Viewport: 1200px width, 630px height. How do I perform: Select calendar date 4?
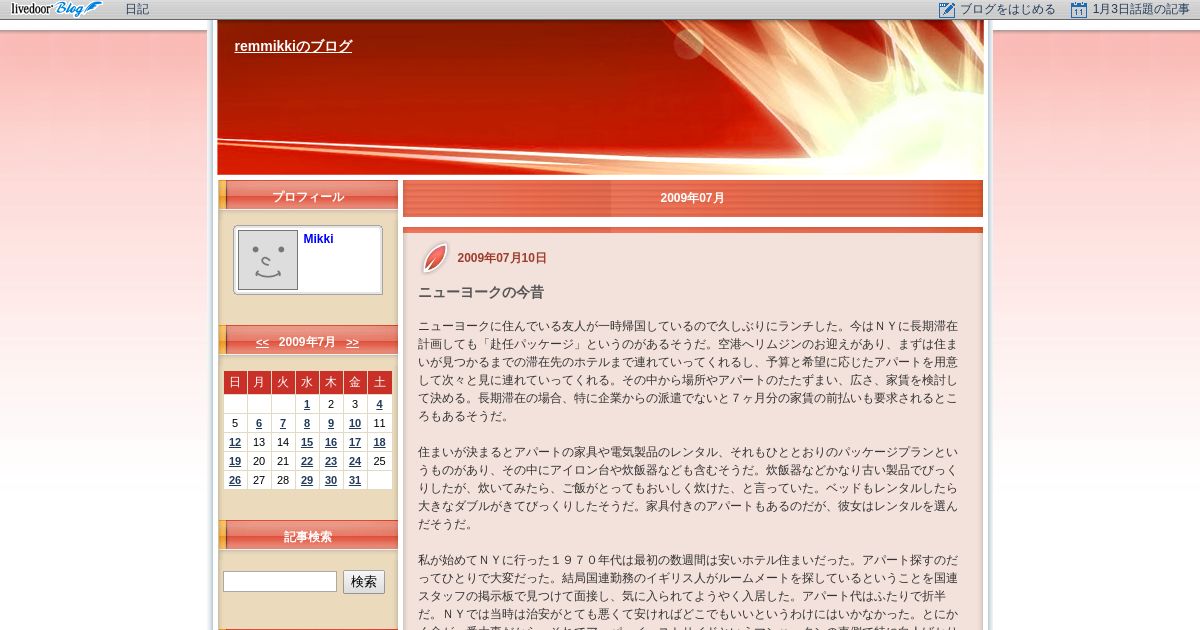click(379, 404)
